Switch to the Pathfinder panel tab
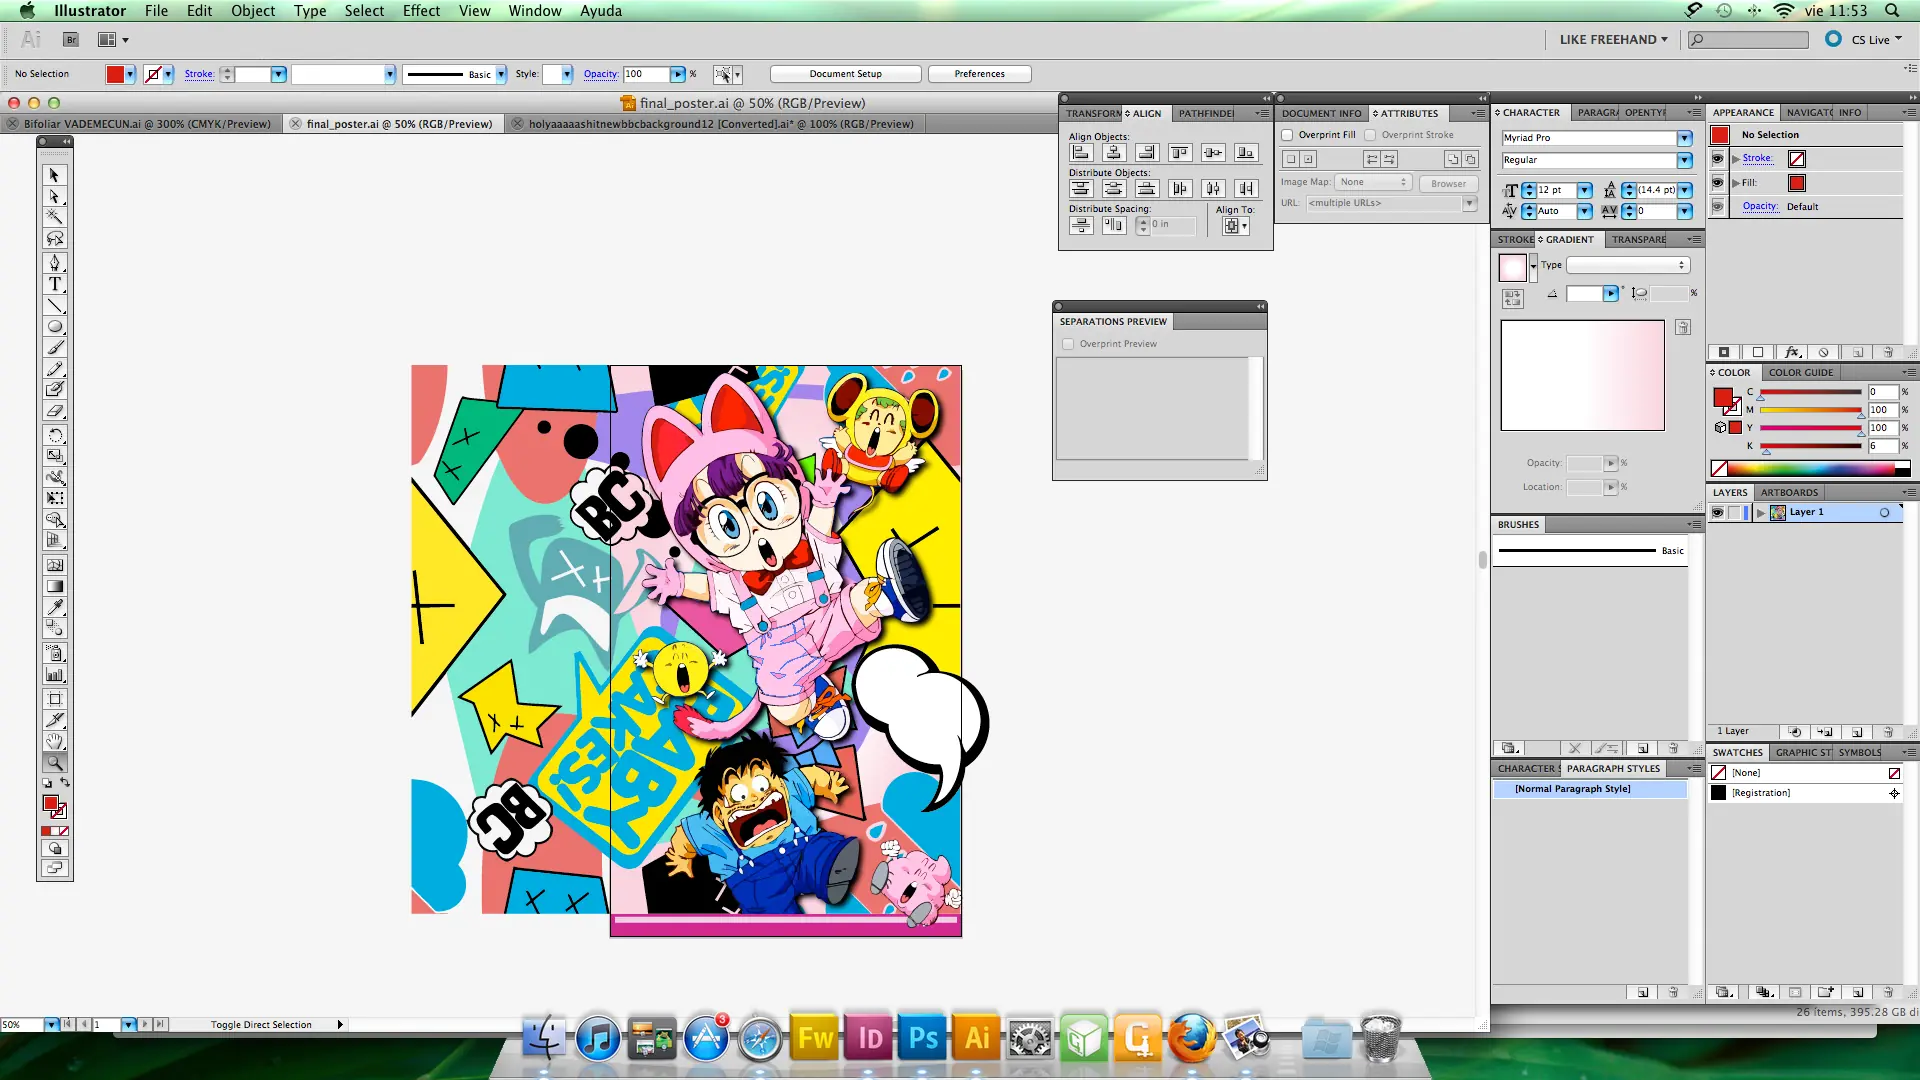 point(1206,113)
